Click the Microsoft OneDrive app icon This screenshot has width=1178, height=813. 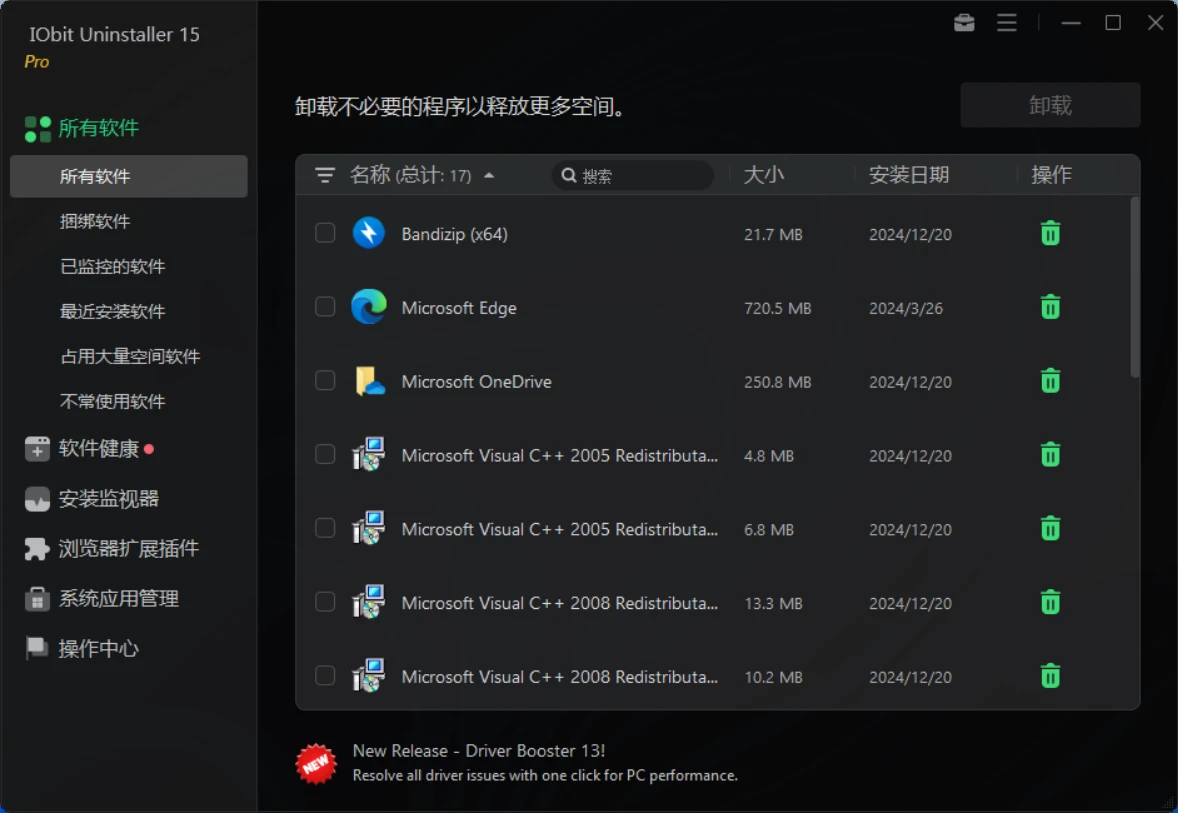369,381
